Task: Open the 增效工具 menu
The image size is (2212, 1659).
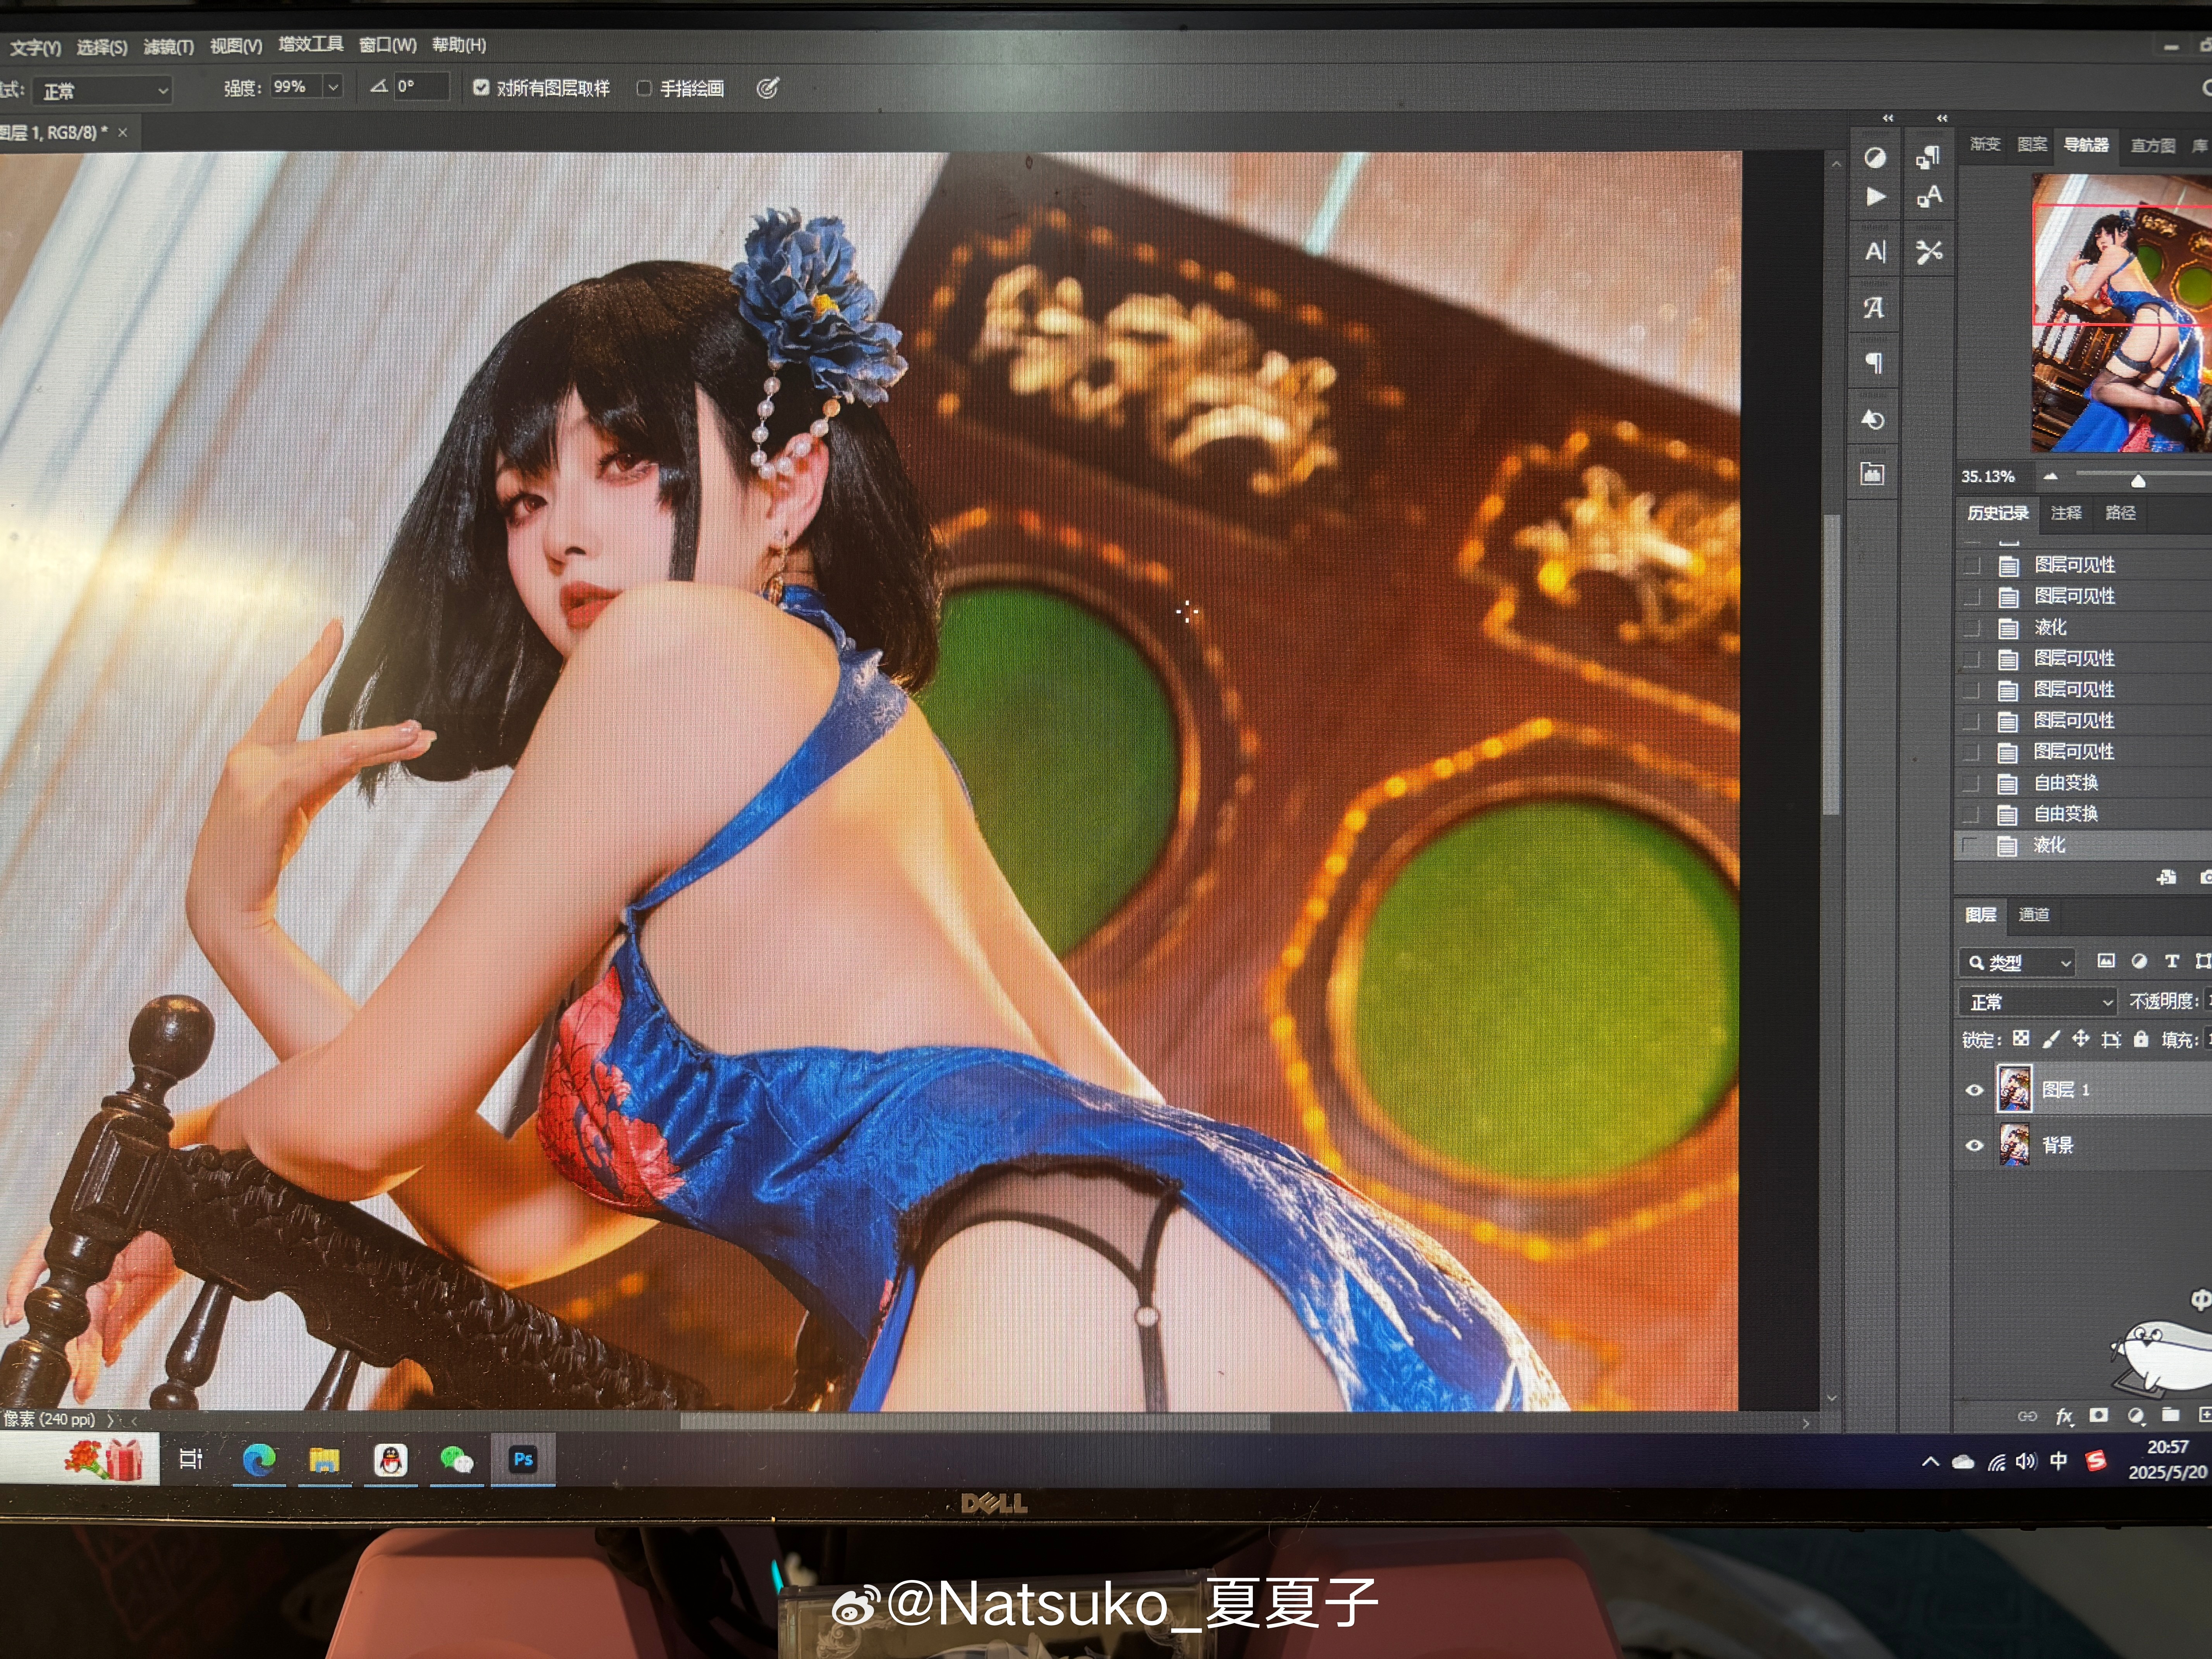Action: 311,45
